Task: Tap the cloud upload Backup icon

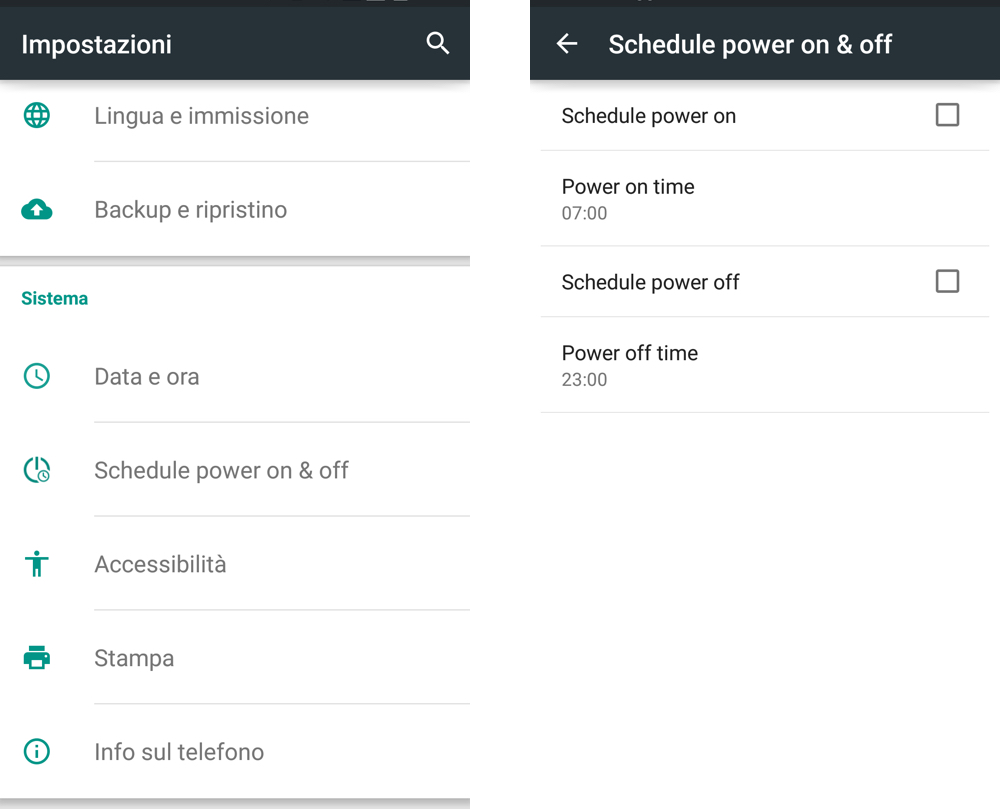Action: (37, 209)
